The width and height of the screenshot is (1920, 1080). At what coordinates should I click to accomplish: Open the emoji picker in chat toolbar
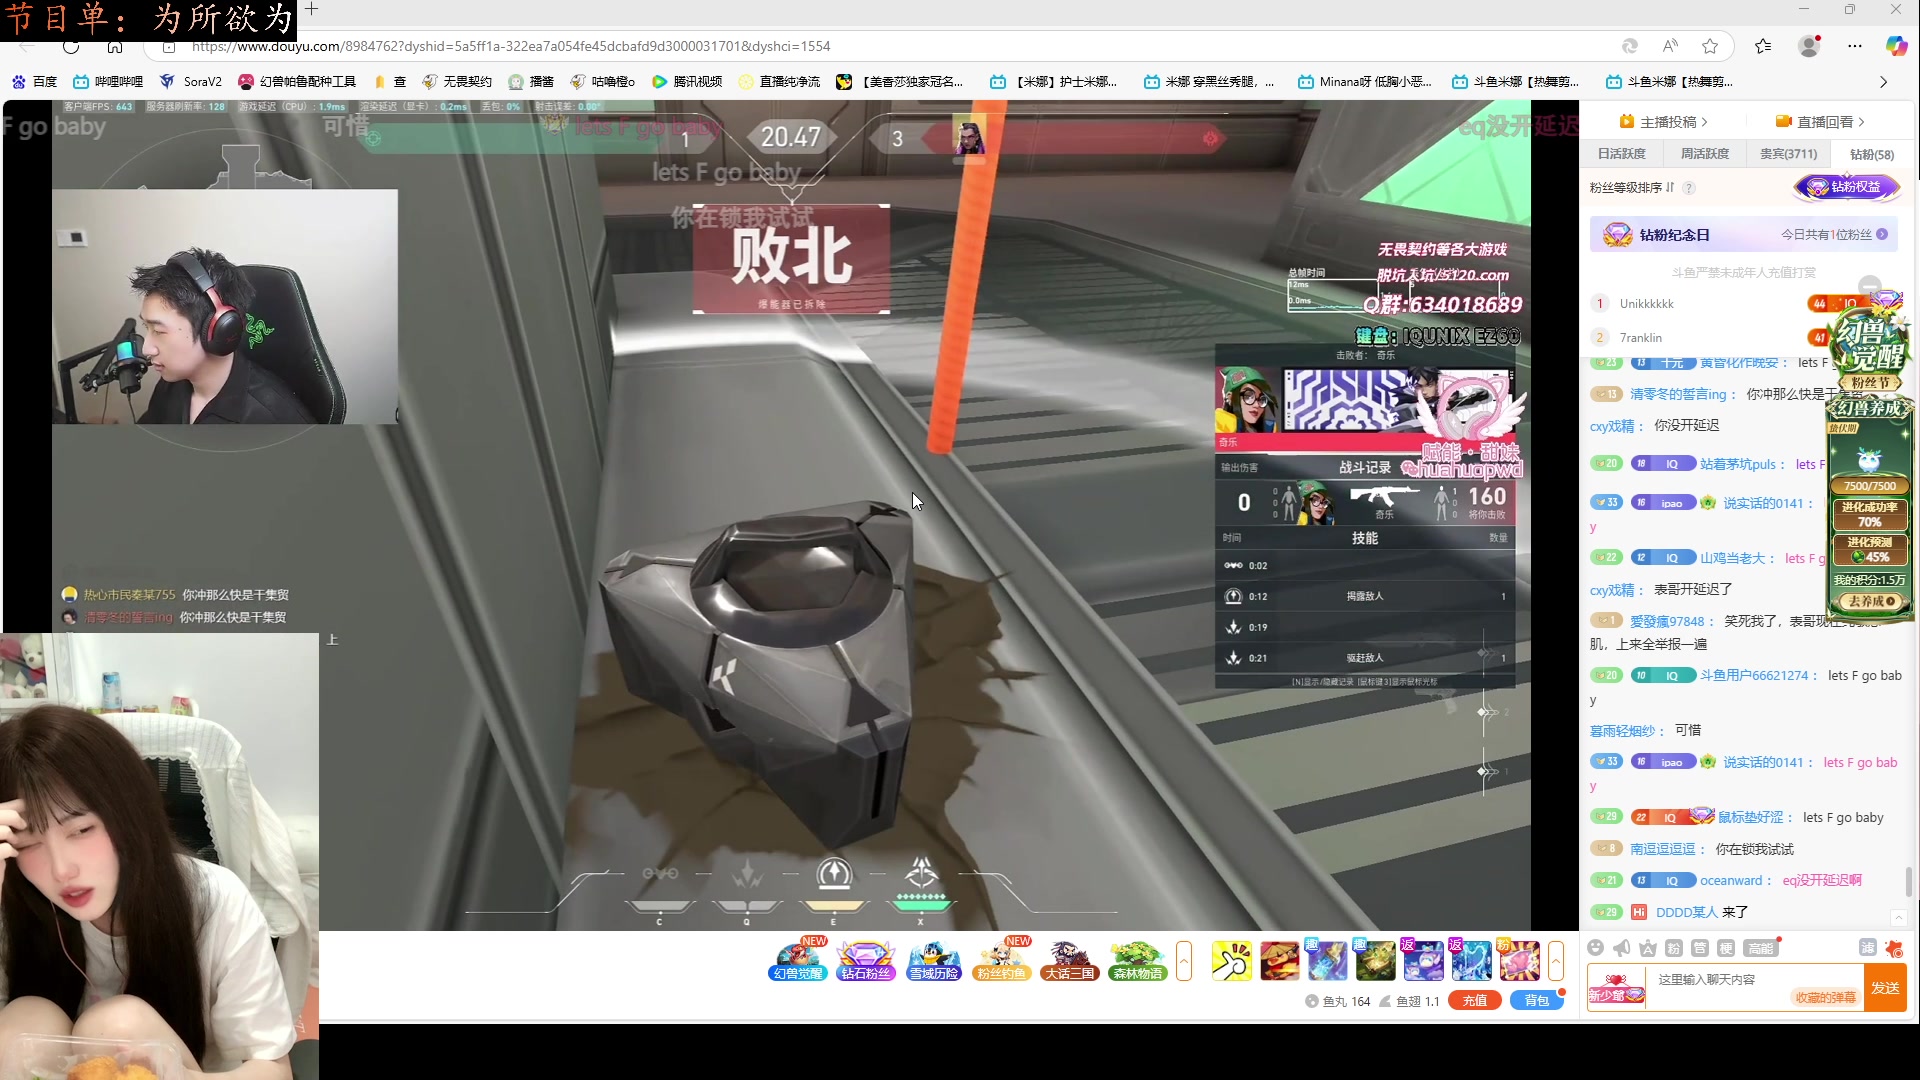pos(1596,948)
